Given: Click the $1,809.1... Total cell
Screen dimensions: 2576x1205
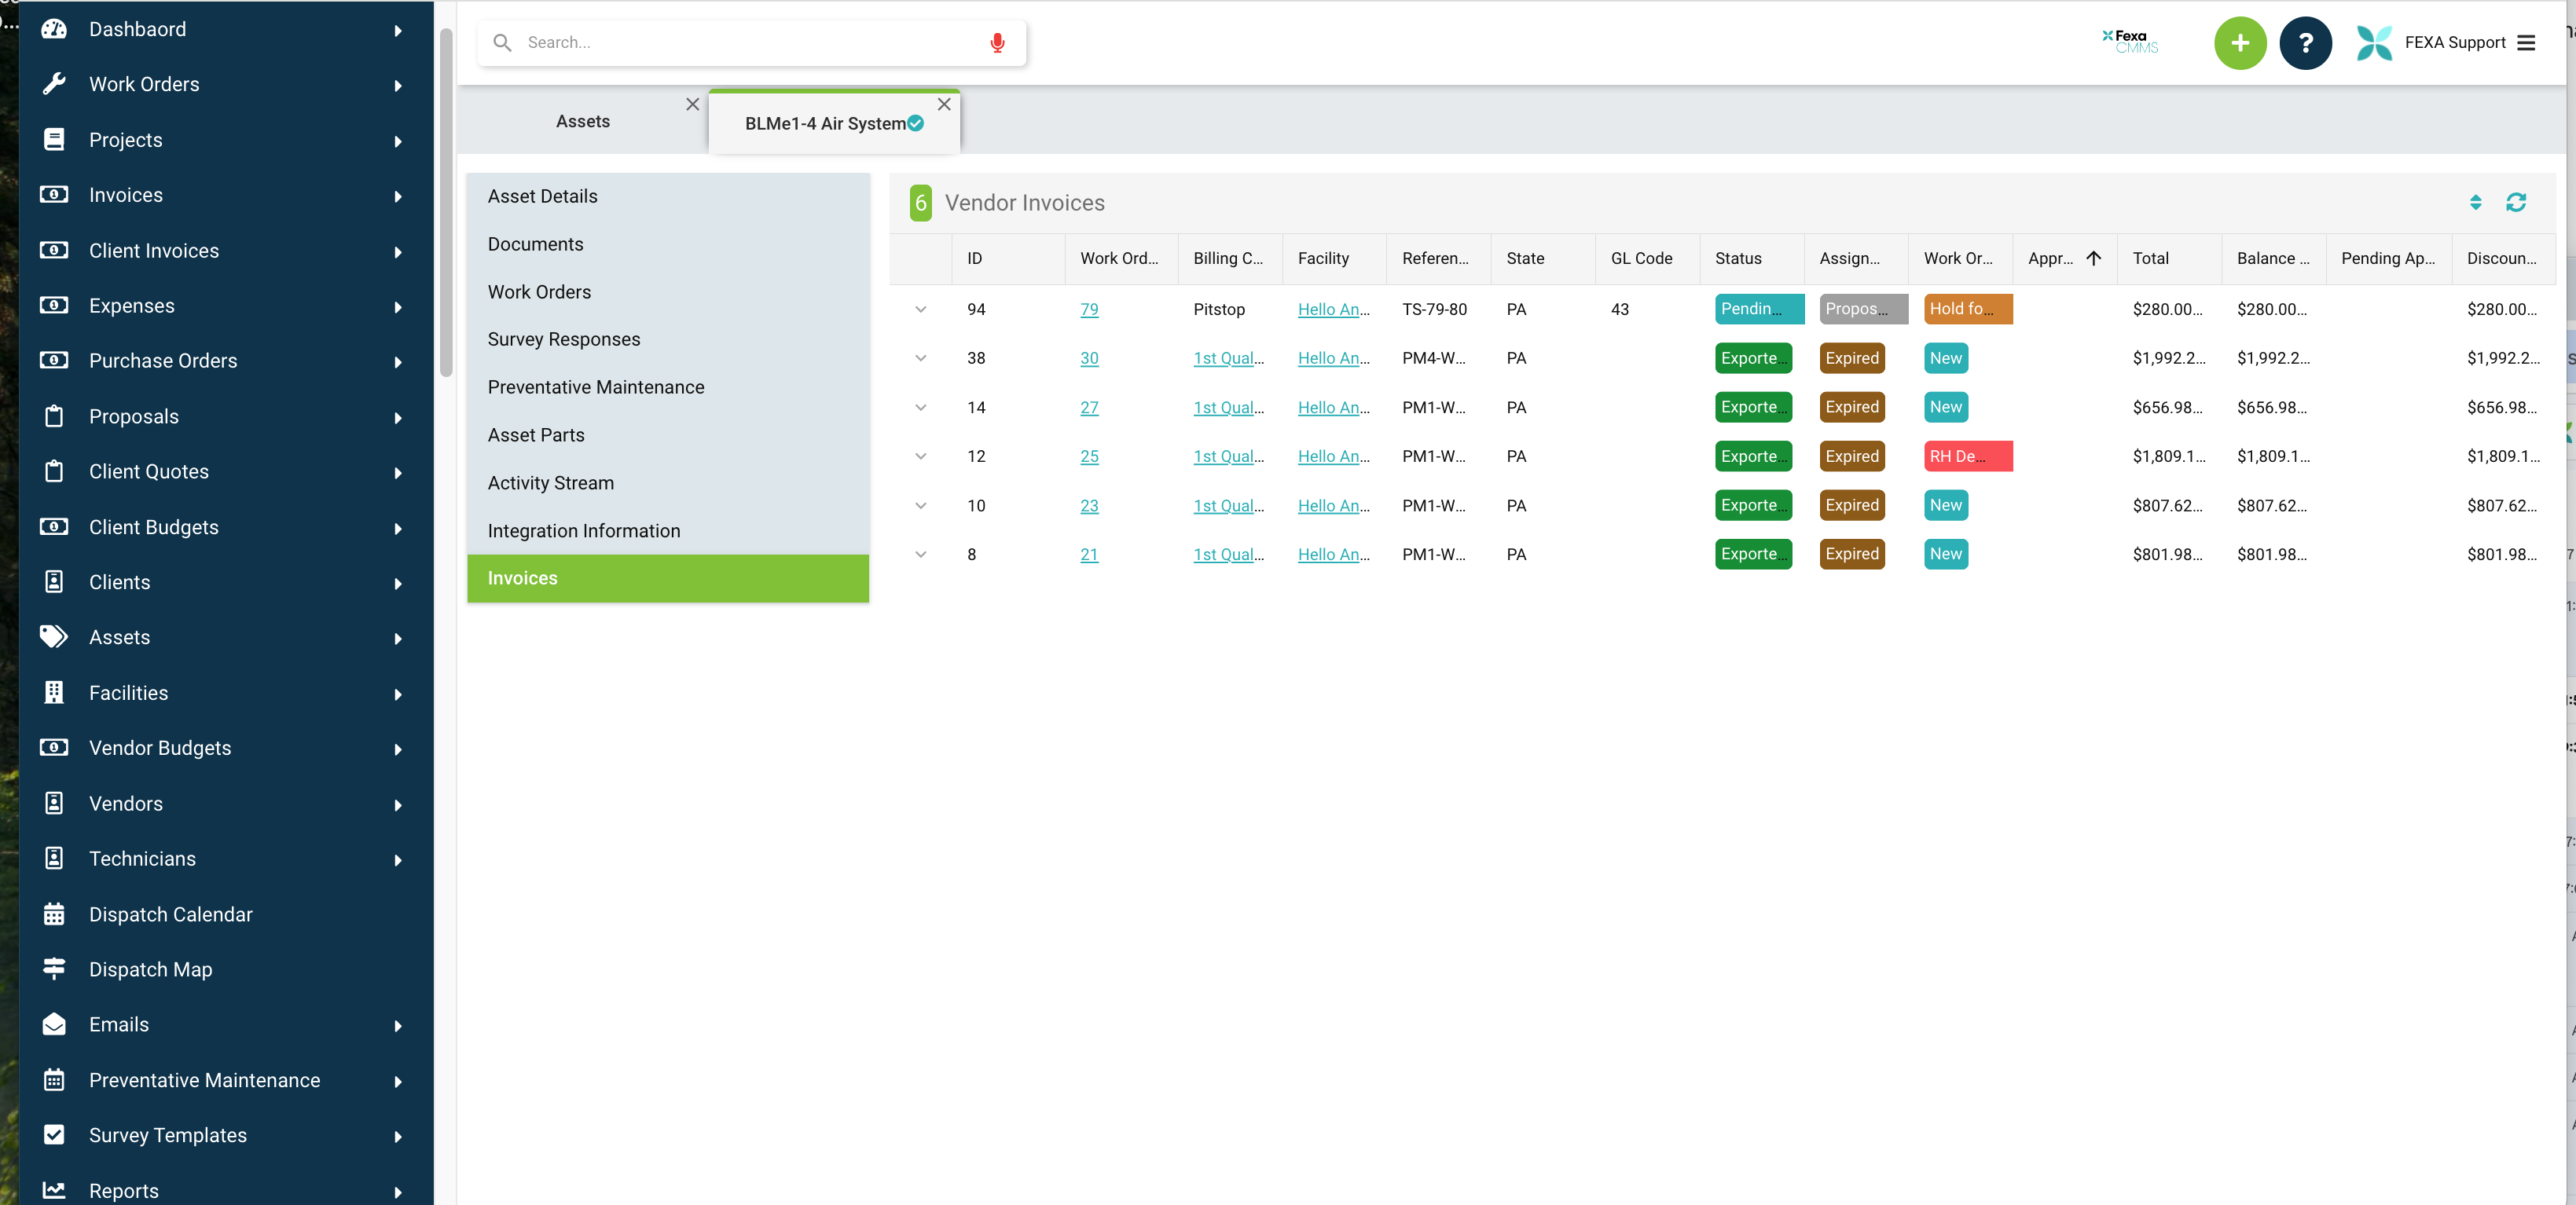Looking at the screenshot, I should coord(2168,456).
